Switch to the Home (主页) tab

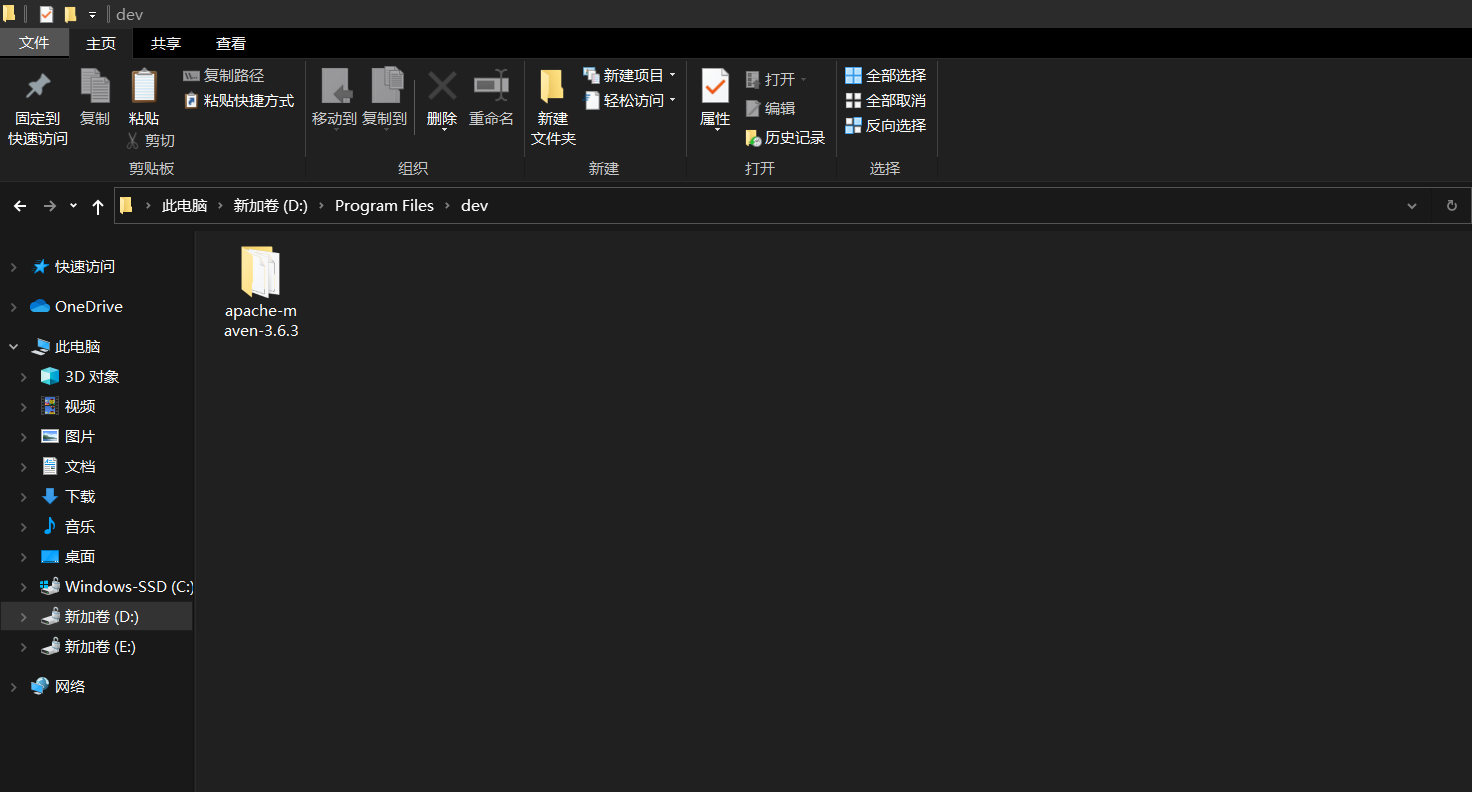pos(101,43)
